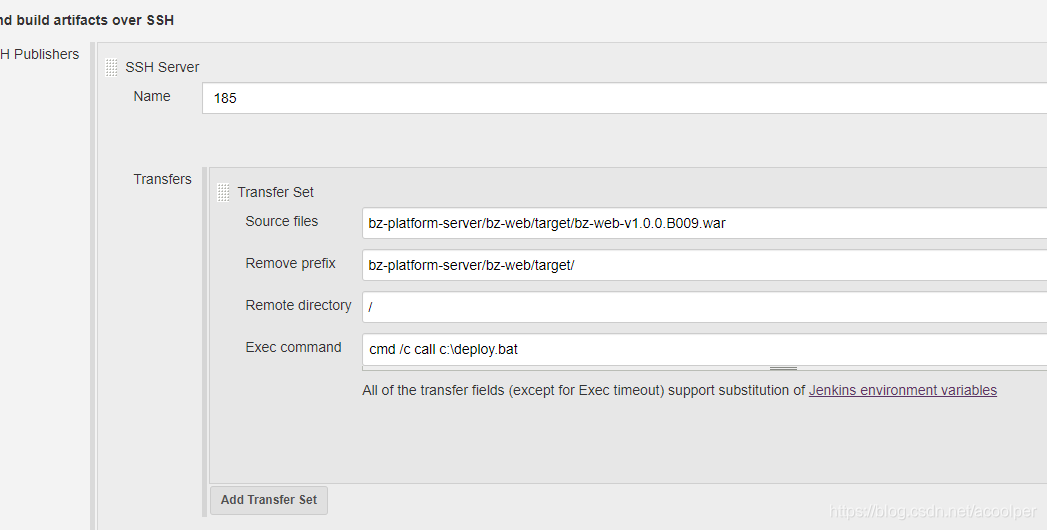This screenshot has width=1047, height=530.
Task: Click the Transfers section label
Action: [162, 180]
